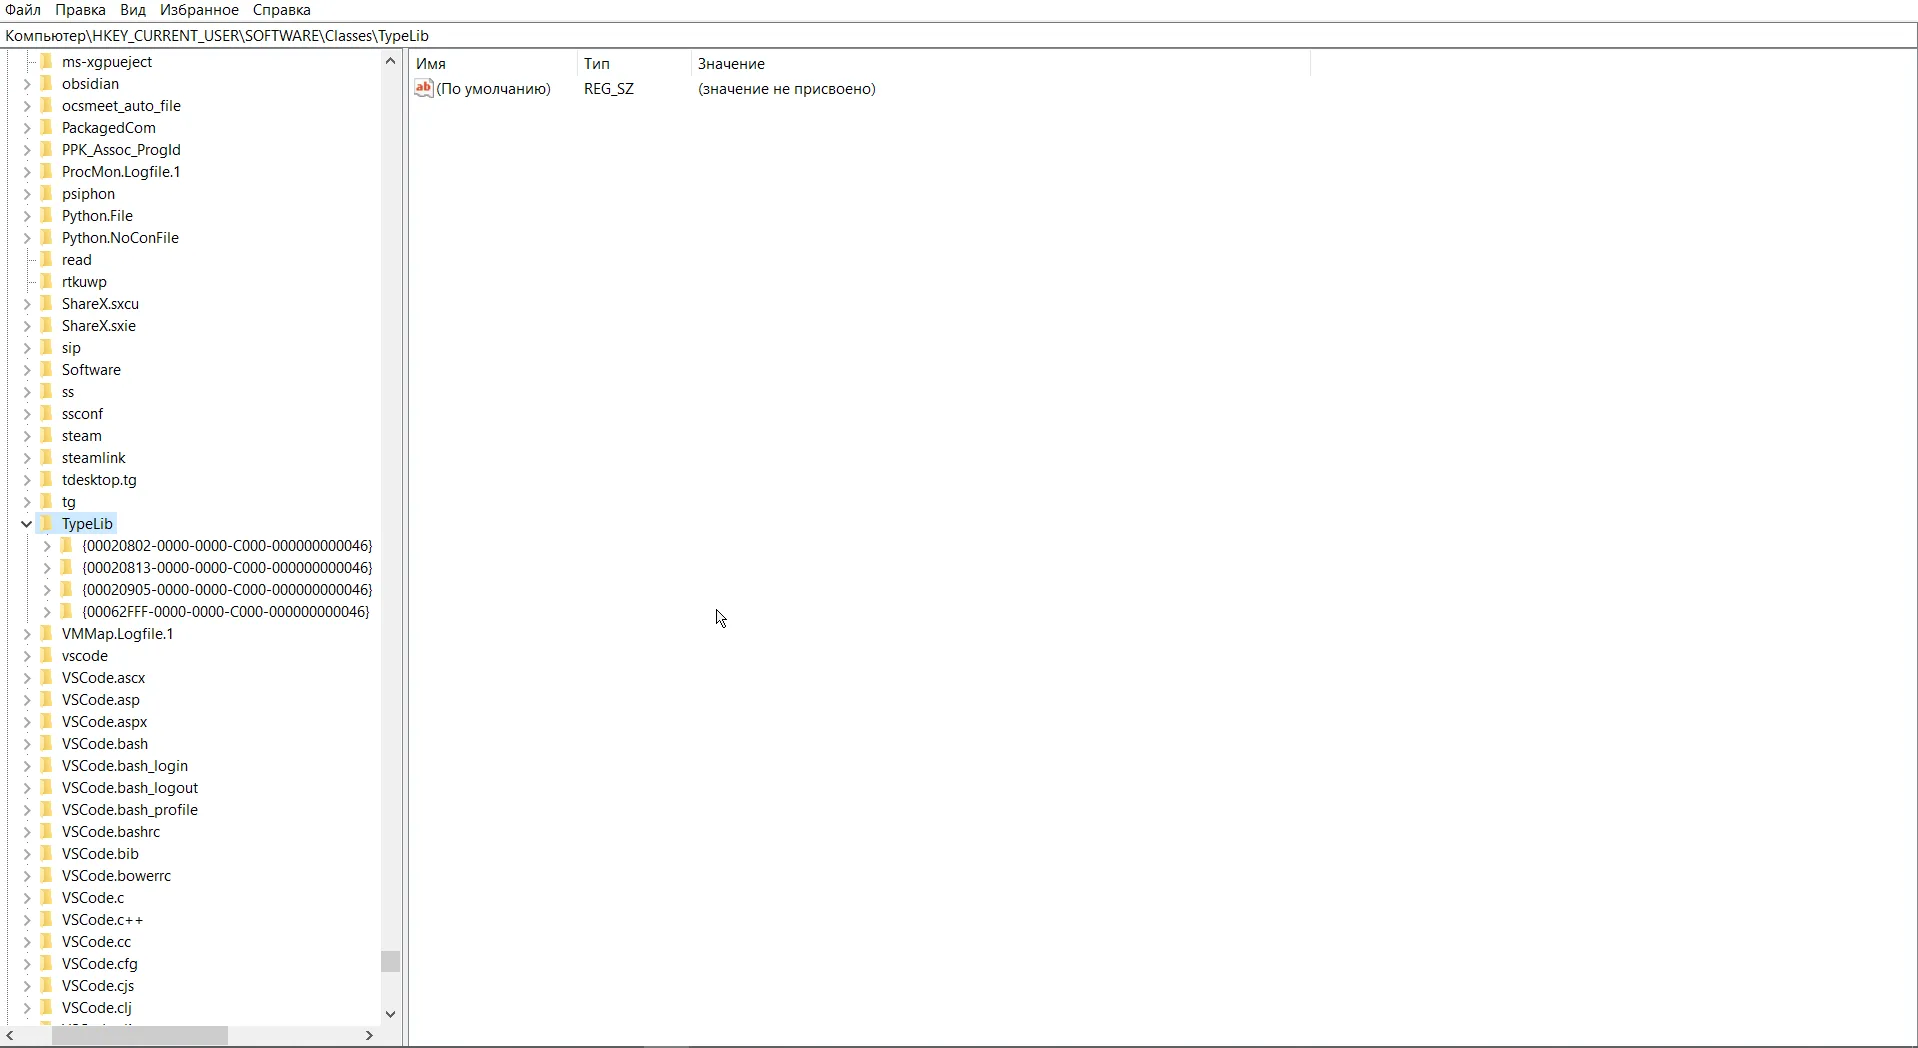1918x1048 pixels.
Task: Open the Справка menu
Action: coord(281,10)
